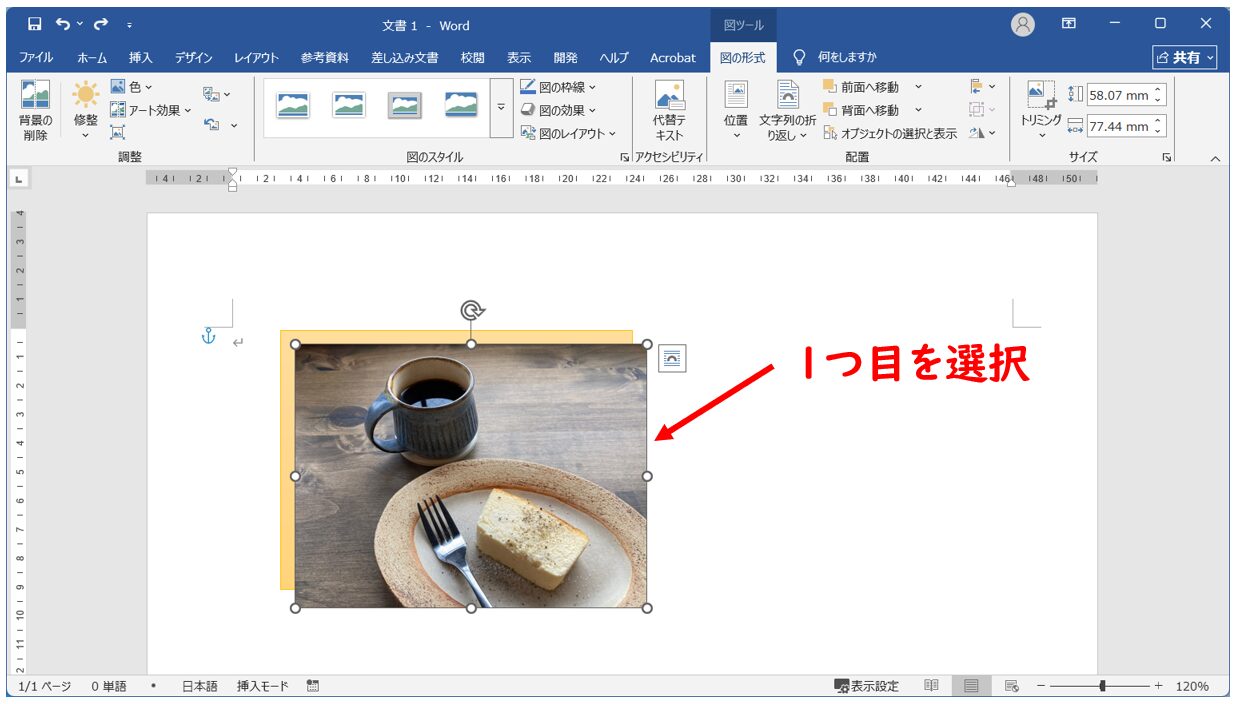Switch to the 表示 tab
This screenshot has width=1236, height=704.
point(519,58)
